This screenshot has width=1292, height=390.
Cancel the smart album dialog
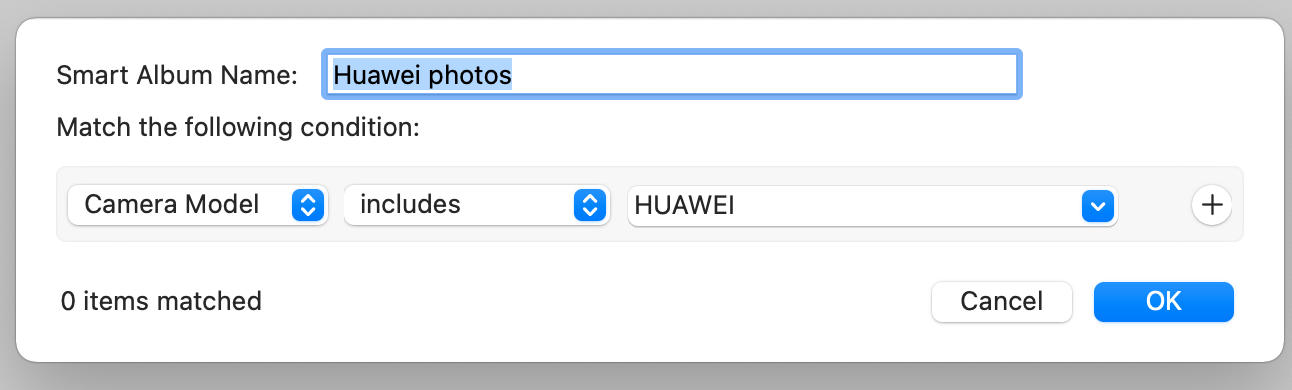[1001, 301]
